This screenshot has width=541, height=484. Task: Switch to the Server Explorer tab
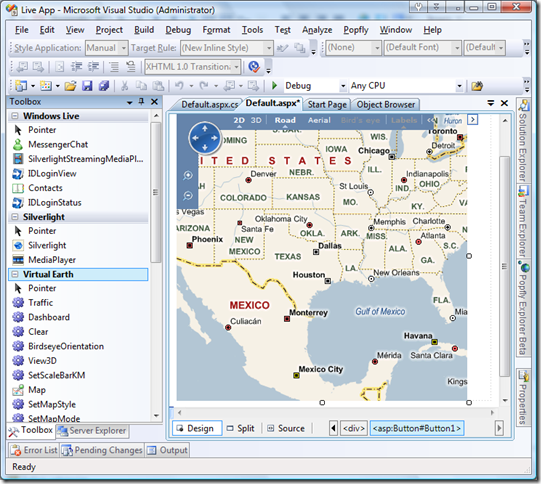(x=92, y=431)
